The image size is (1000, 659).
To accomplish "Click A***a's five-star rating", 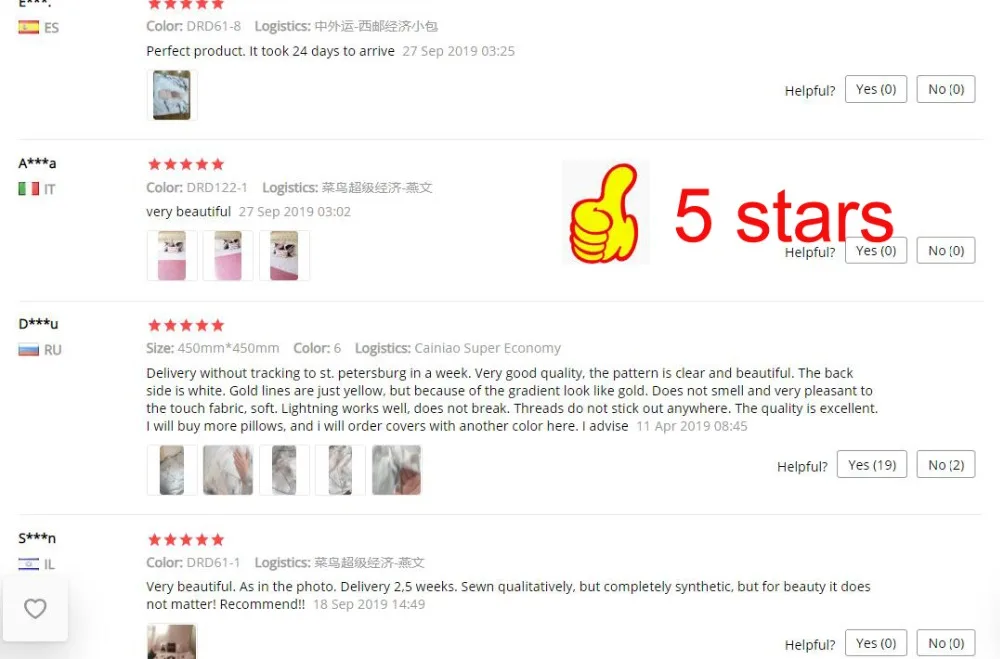I will pos(186,164).
